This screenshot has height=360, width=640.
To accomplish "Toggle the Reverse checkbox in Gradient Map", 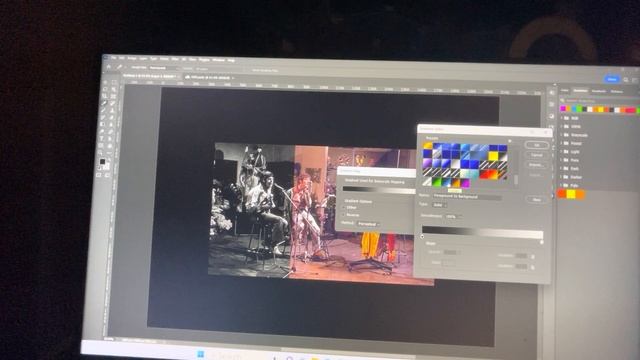I will tap(344, 215).
